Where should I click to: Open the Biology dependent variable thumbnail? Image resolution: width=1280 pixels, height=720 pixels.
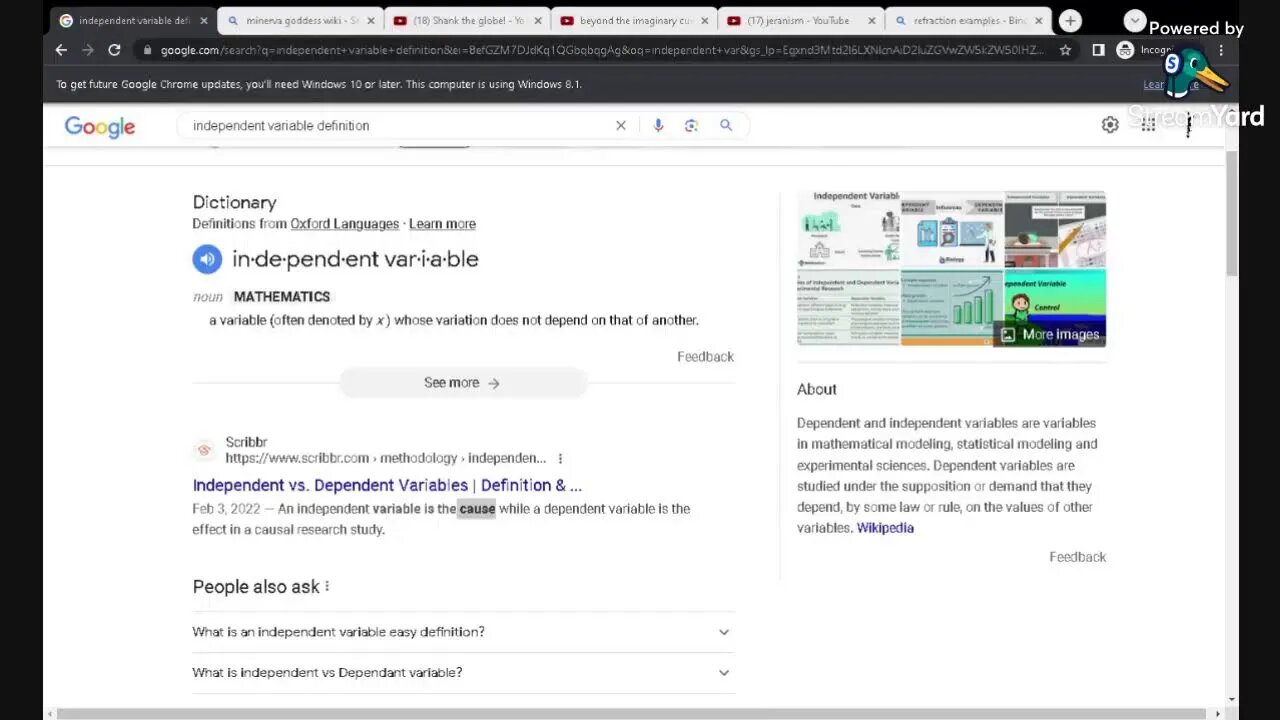pos(951,229)
